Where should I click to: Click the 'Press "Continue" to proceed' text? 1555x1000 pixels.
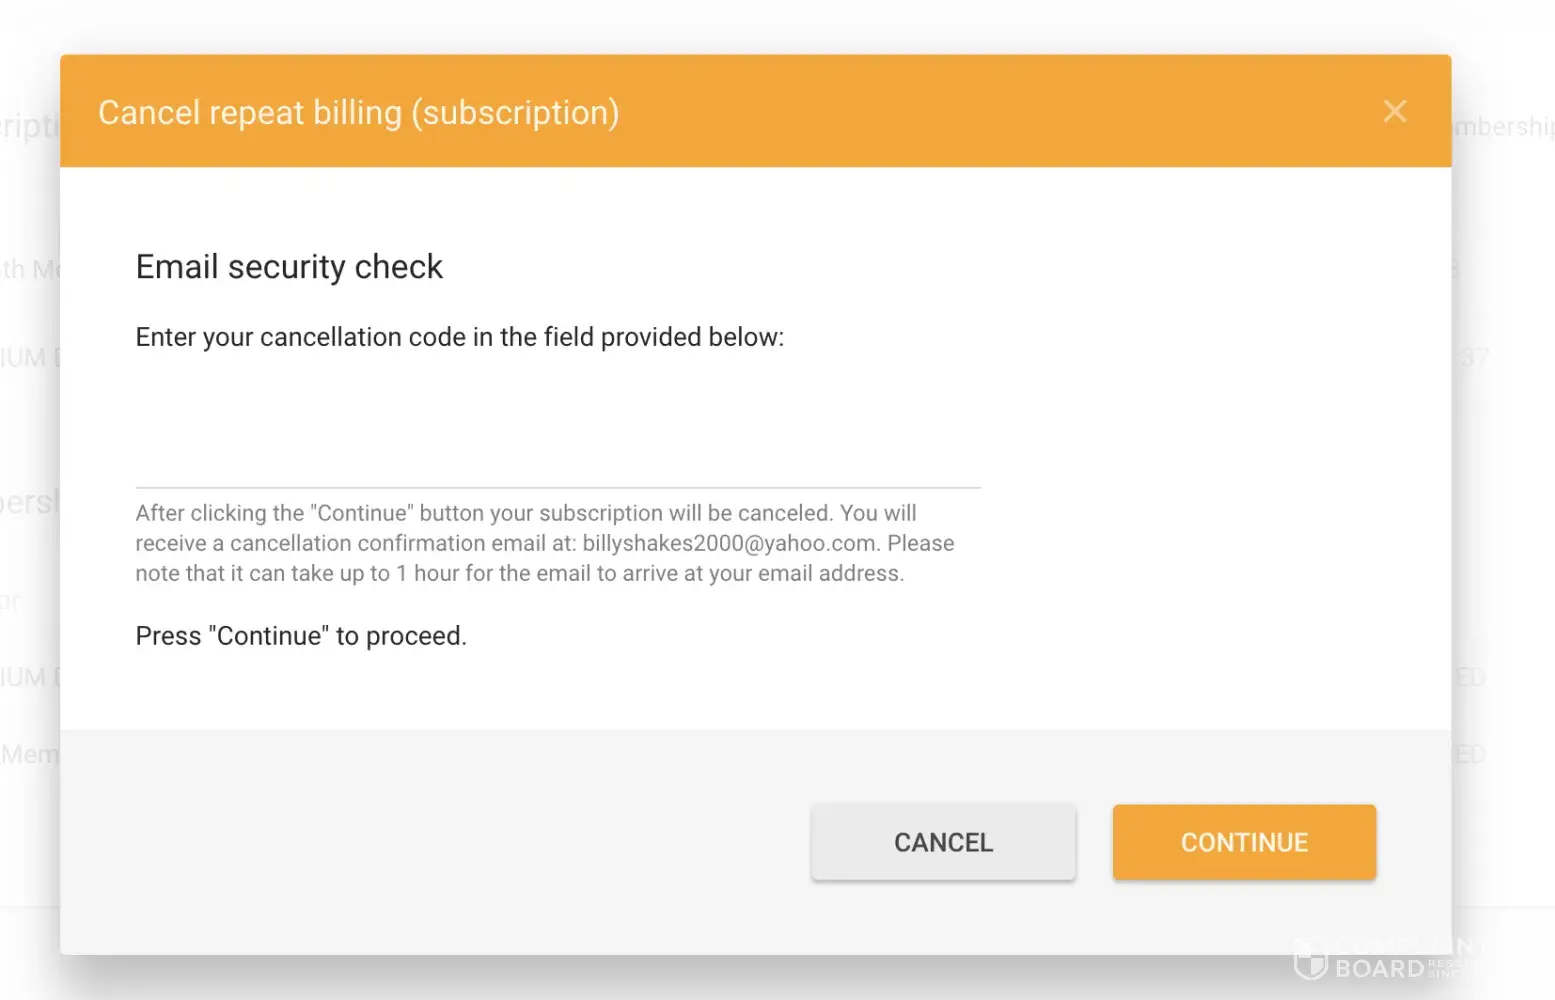coord(301,637)
